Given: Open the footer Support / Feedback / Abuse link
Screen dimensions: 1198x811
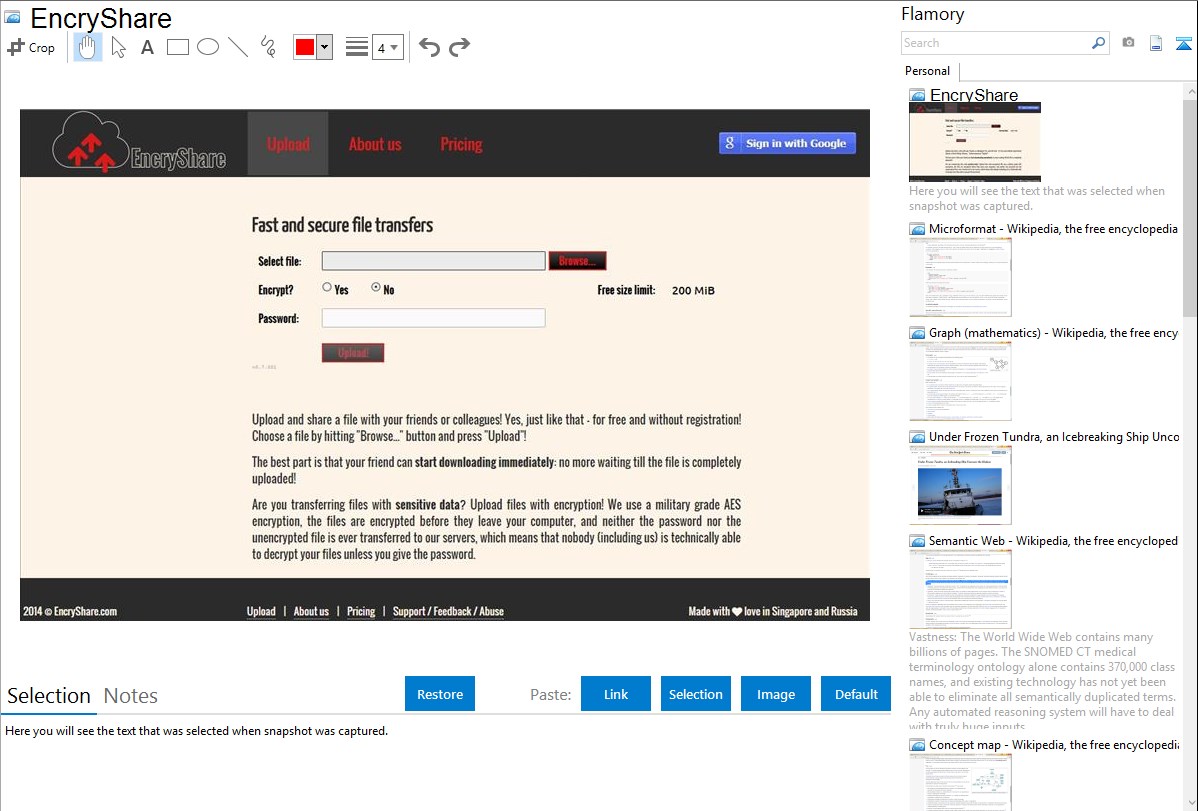Looking at the screenshot, I should [448, 611].
